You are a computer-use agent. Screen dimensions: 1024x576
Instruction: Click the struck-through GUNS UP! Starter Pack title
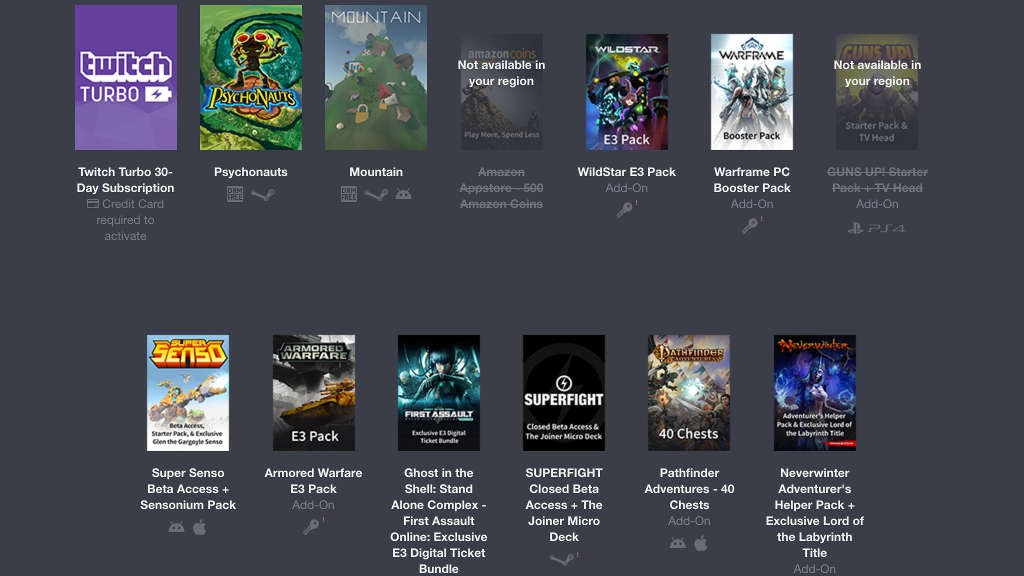(x=877, y=180)
